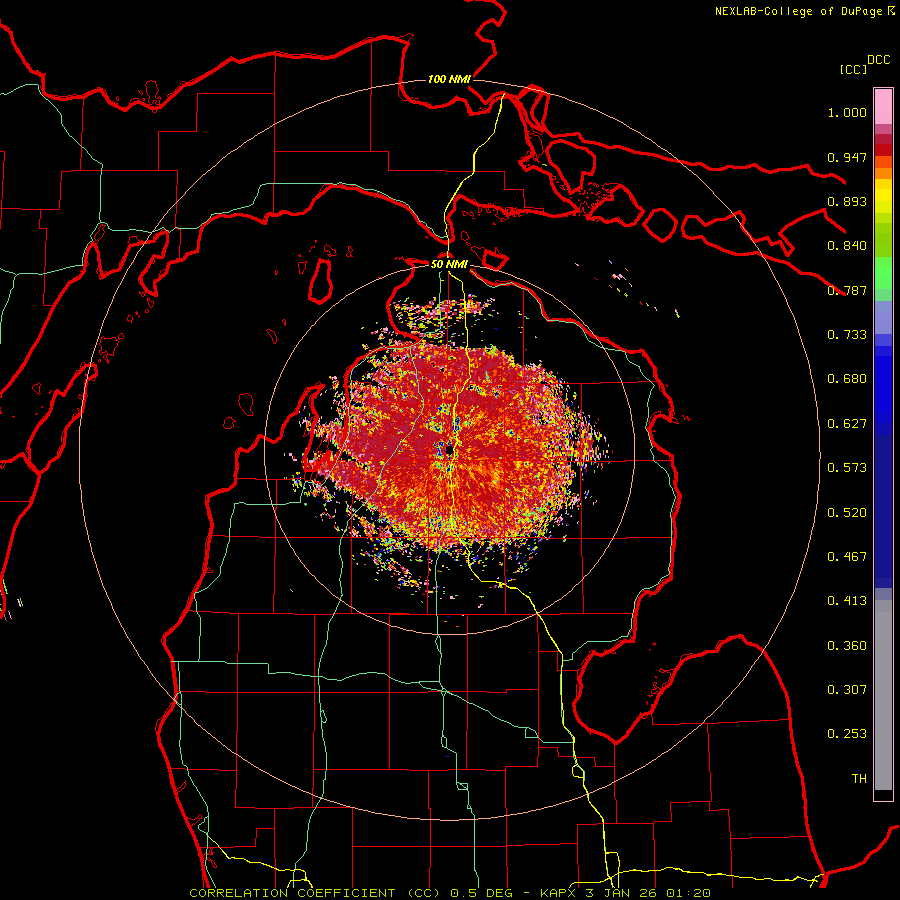Click the 0.360 scale value
Image resolution: width=900 pixels, height=900 pixels.
pyautogui.click(x=847, y=646)
